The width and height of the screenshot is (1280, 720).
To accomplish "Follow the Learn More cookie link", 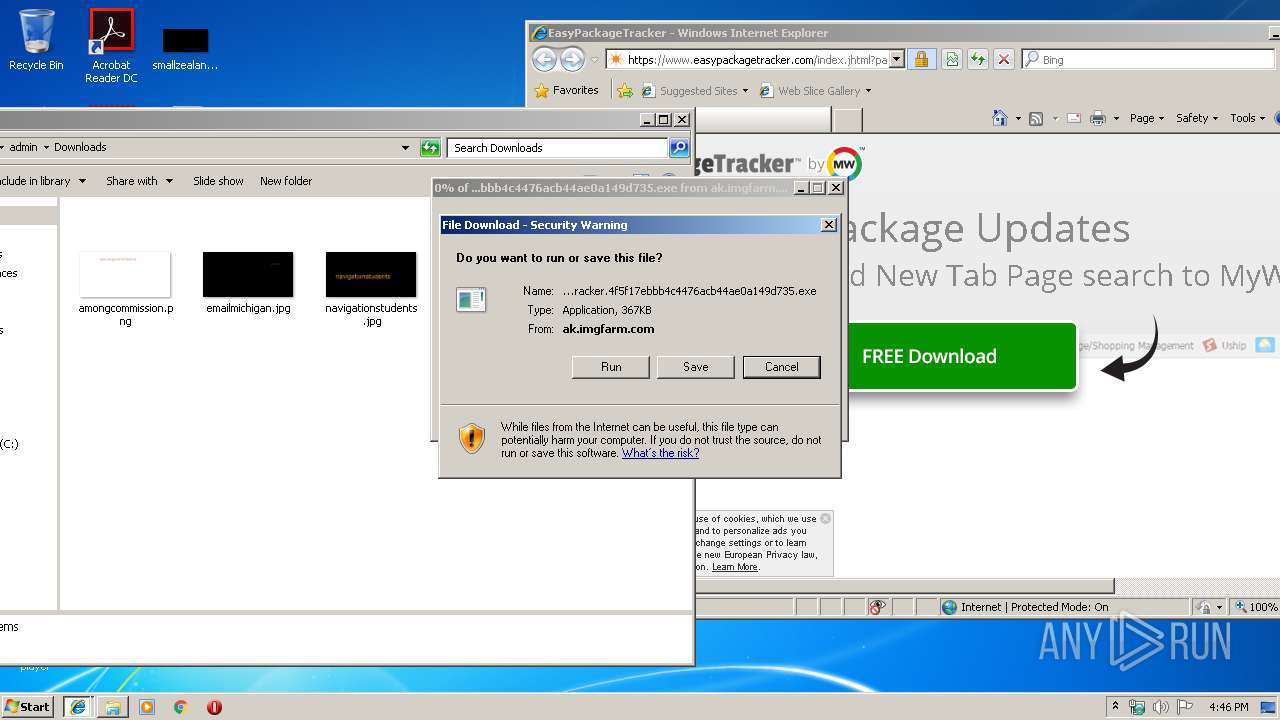I will 734,567.
